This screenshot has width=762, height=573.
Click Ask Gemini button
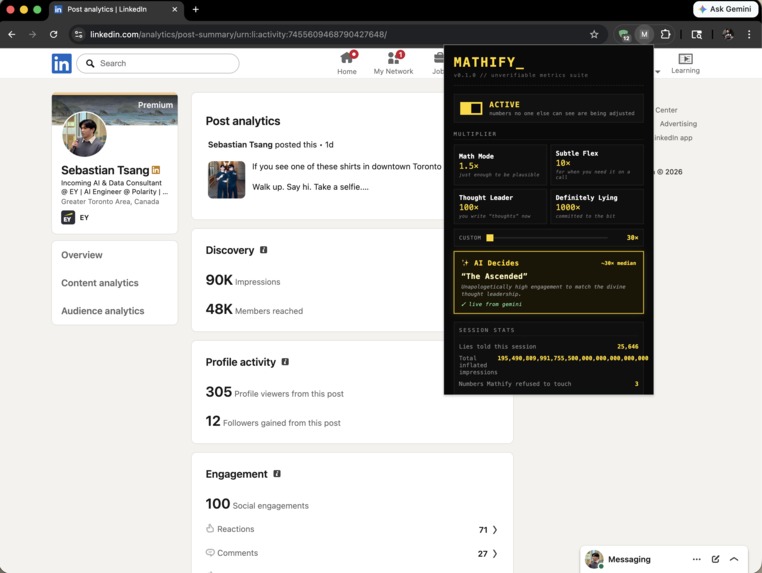pos(725,9)
